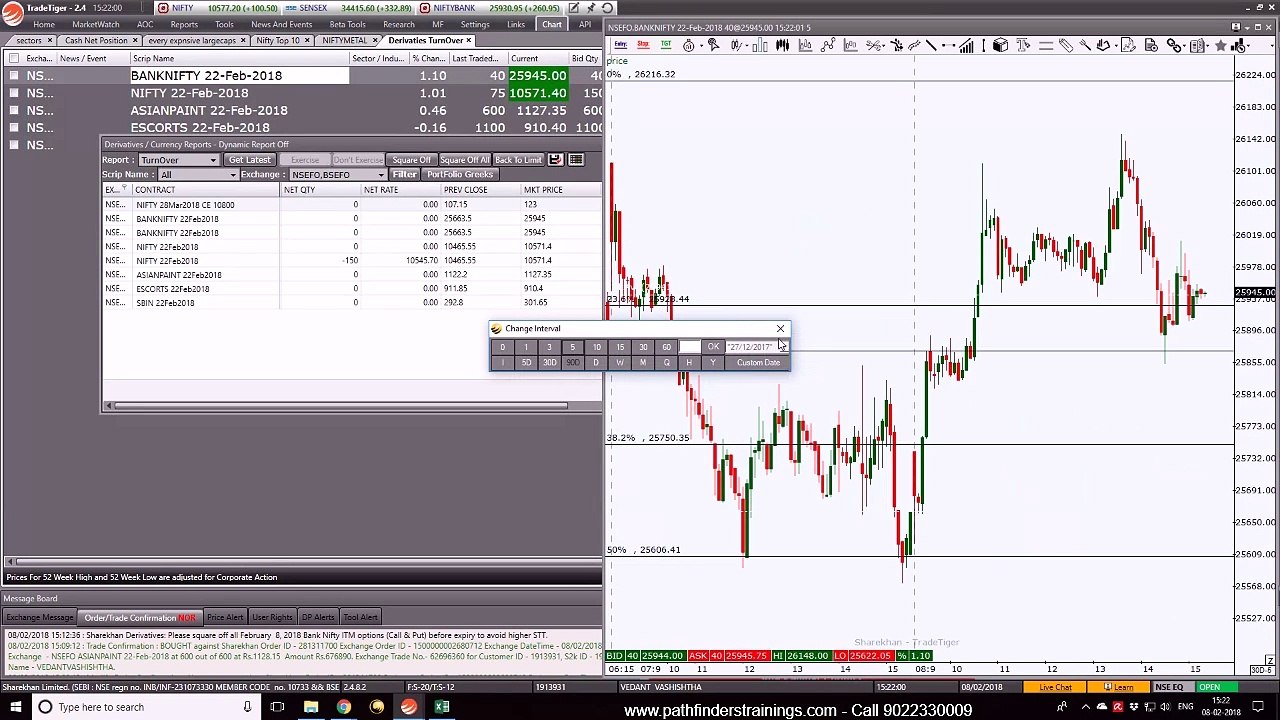Click the Task View icon on taskbar

(x=278, y=707)
